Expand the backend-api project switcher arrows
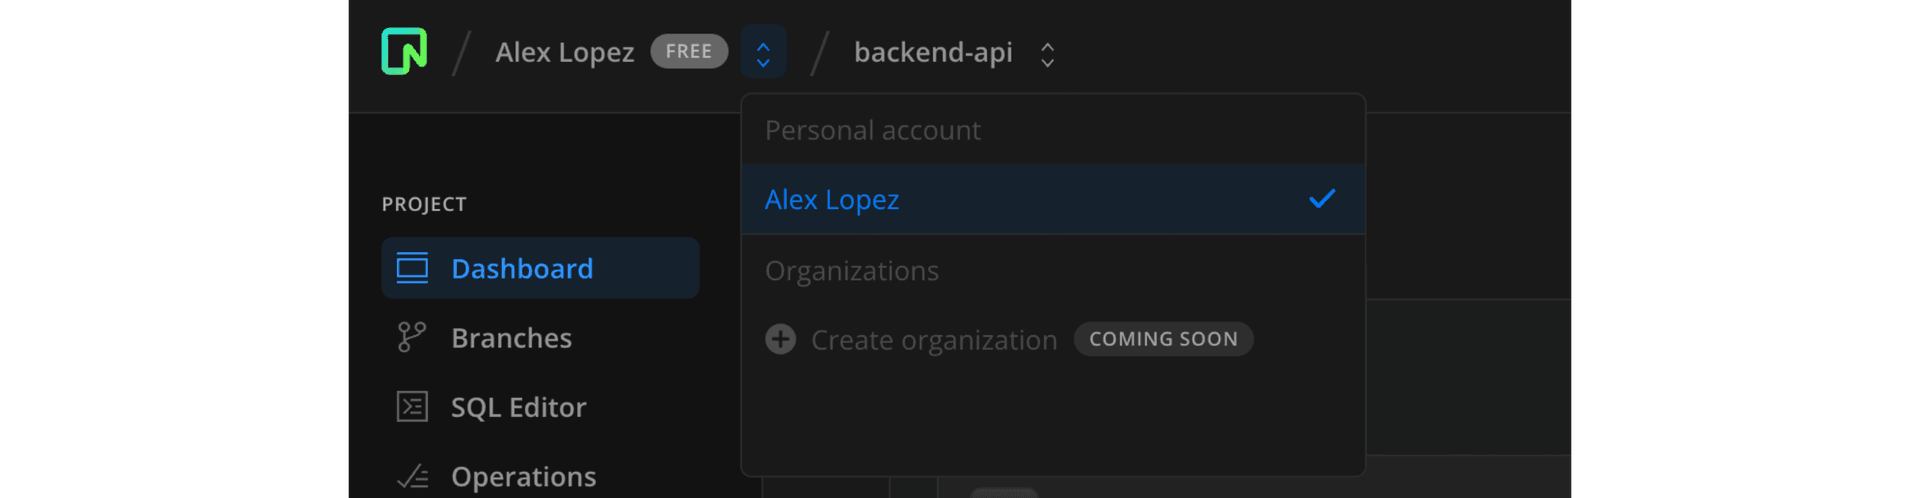 tap(1047, 54)
